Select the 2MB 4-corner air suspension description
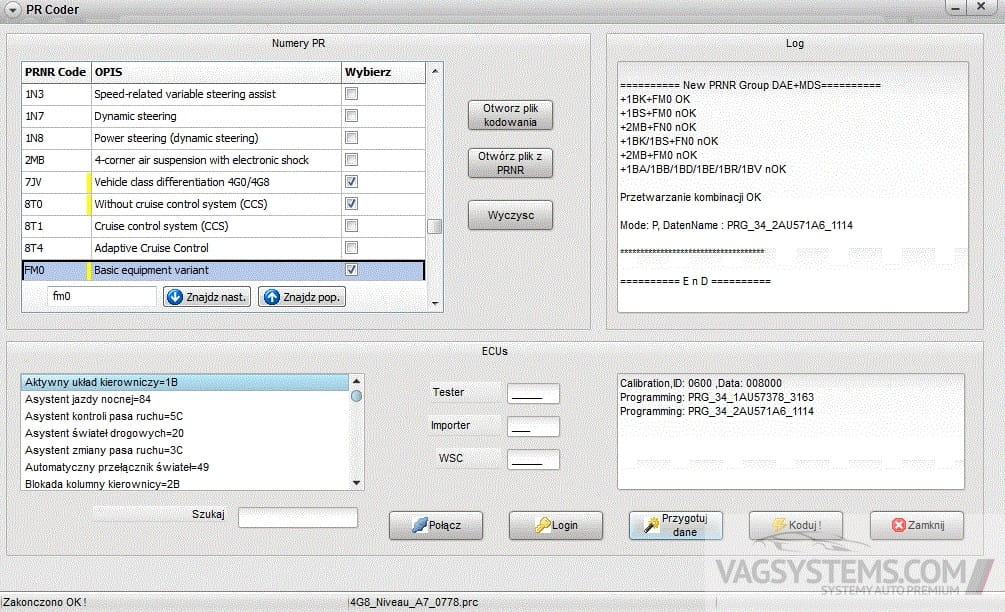The image size is (1005, 612). pos(216,160)
